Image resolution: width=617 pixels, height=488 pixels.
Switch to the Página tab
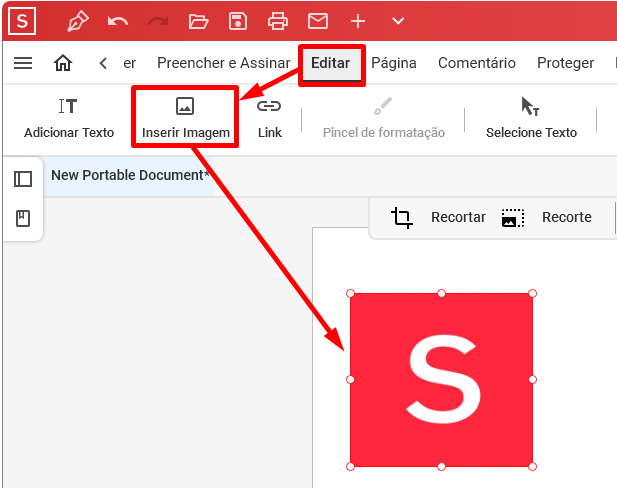click(394, 63)
